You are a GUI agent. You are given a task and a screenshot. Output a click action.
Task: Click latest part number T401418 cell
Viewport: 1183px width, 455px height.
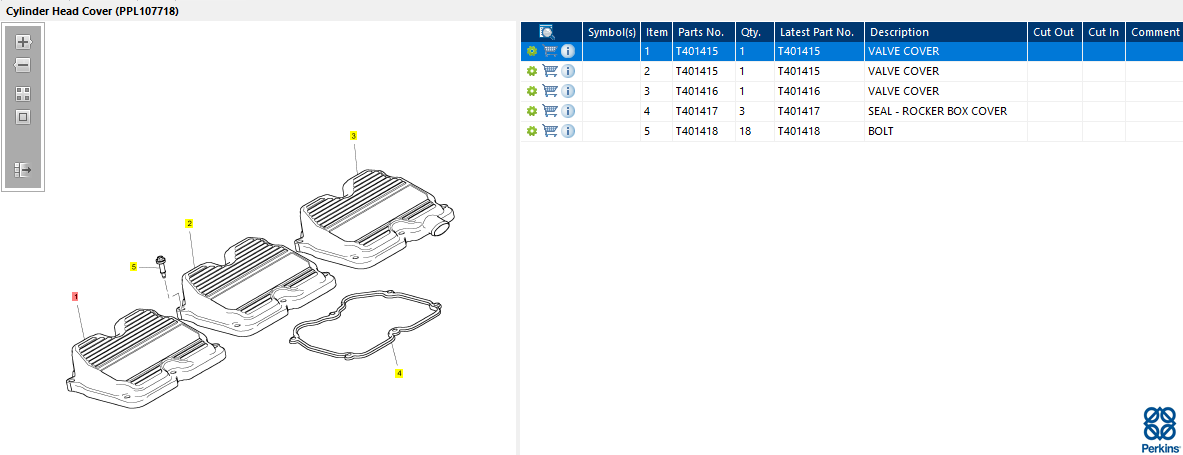[819, 131]
